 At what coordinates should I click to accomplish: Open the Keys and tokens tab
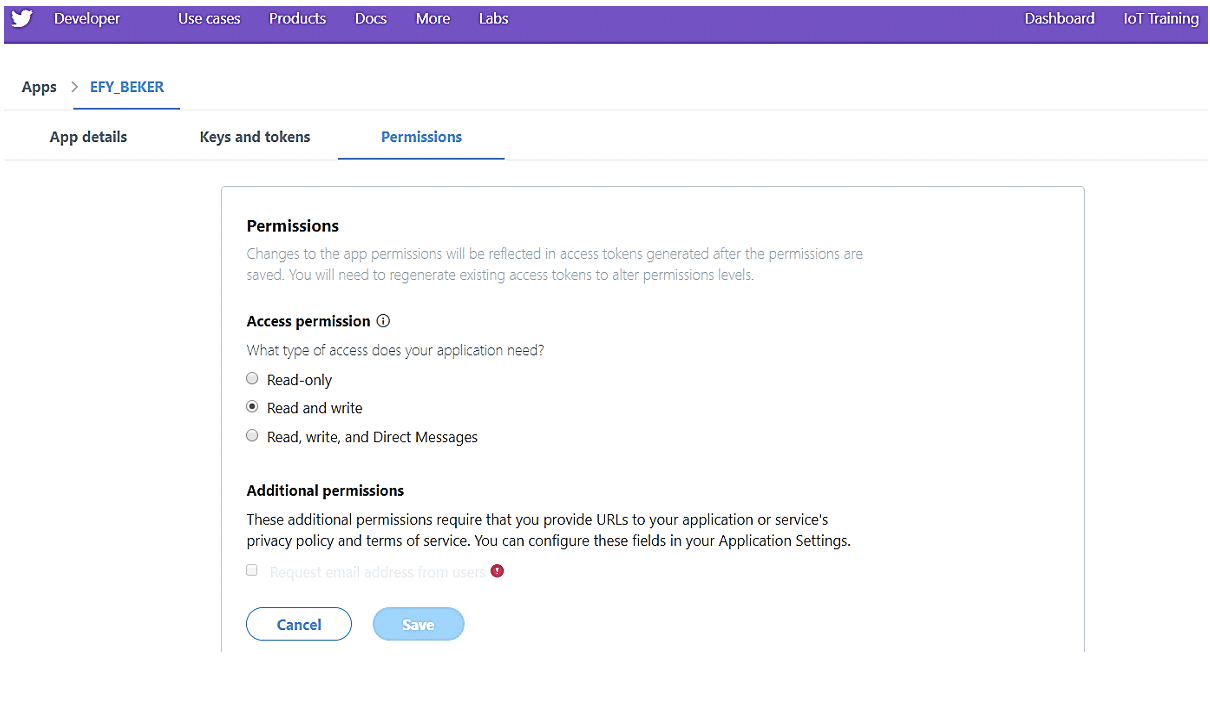[255, 137]
